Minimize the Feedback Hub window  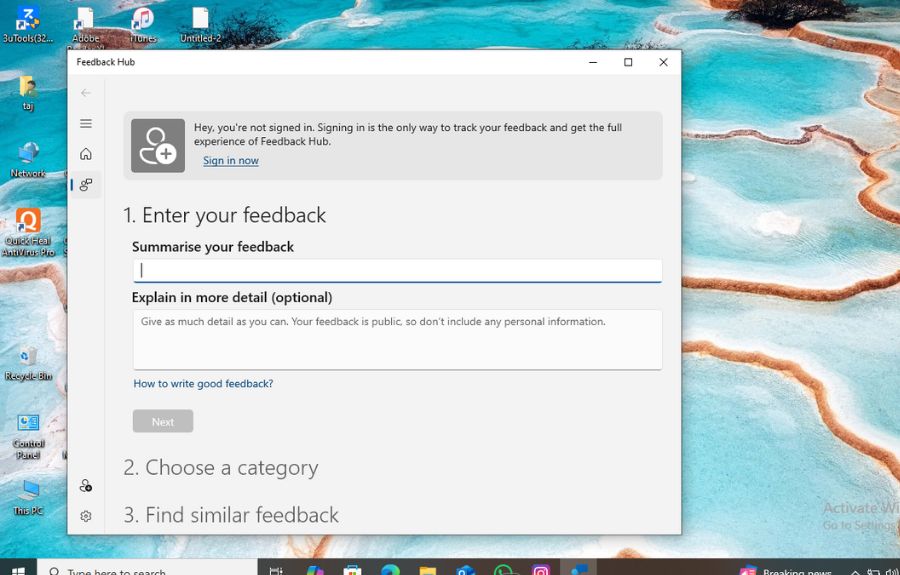593,62
